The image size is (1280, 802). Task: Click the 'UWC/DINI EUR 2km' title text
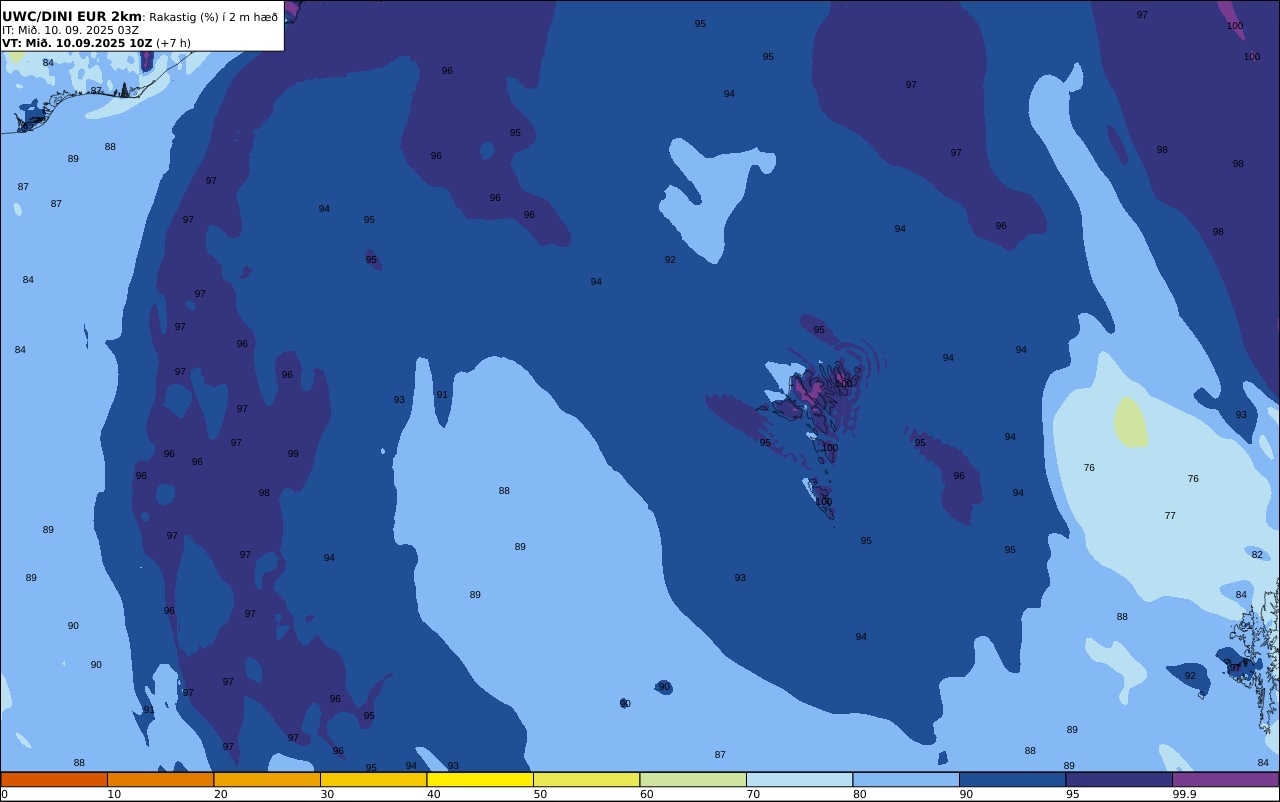click(x=72, y=16)
